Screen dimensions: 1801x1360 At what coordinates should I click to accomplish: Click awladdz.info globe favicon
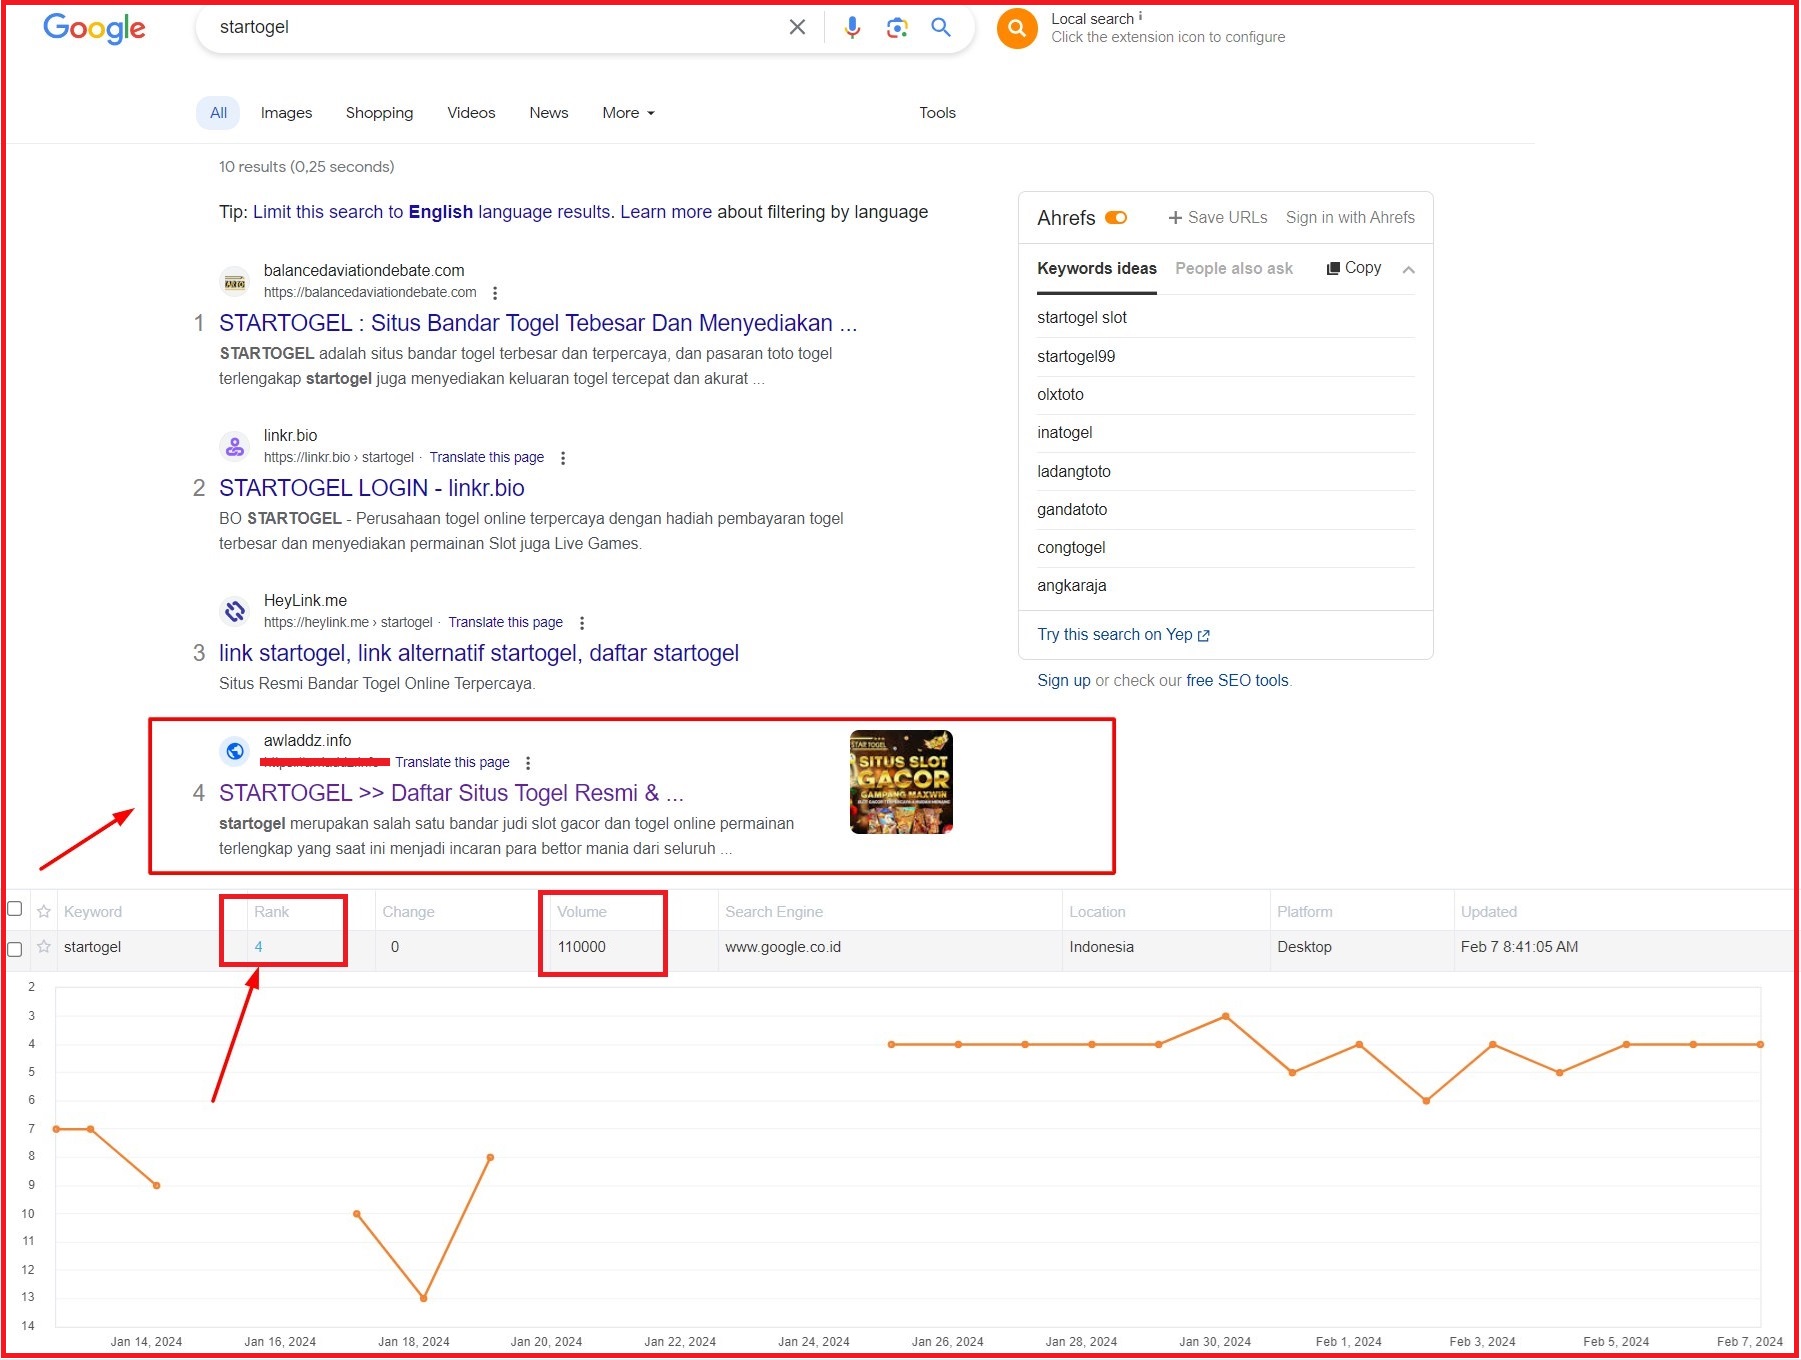[x=235, y=751]
